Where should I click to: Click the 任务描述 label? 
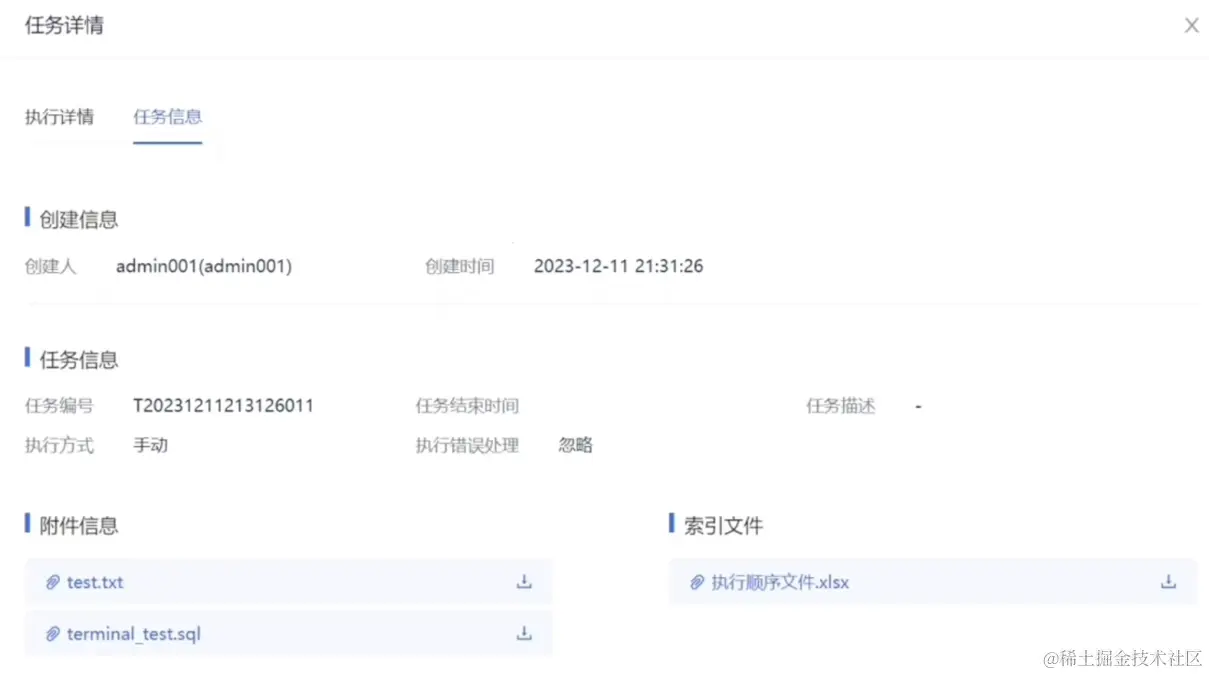point(841,406)
